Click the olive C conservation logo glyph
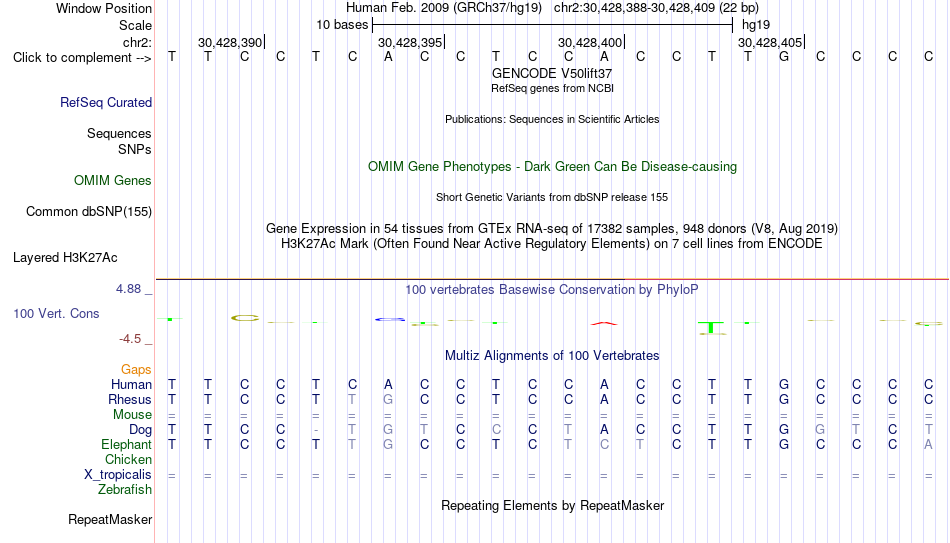This screenshot has height=543, width=950. coord(245,318)
